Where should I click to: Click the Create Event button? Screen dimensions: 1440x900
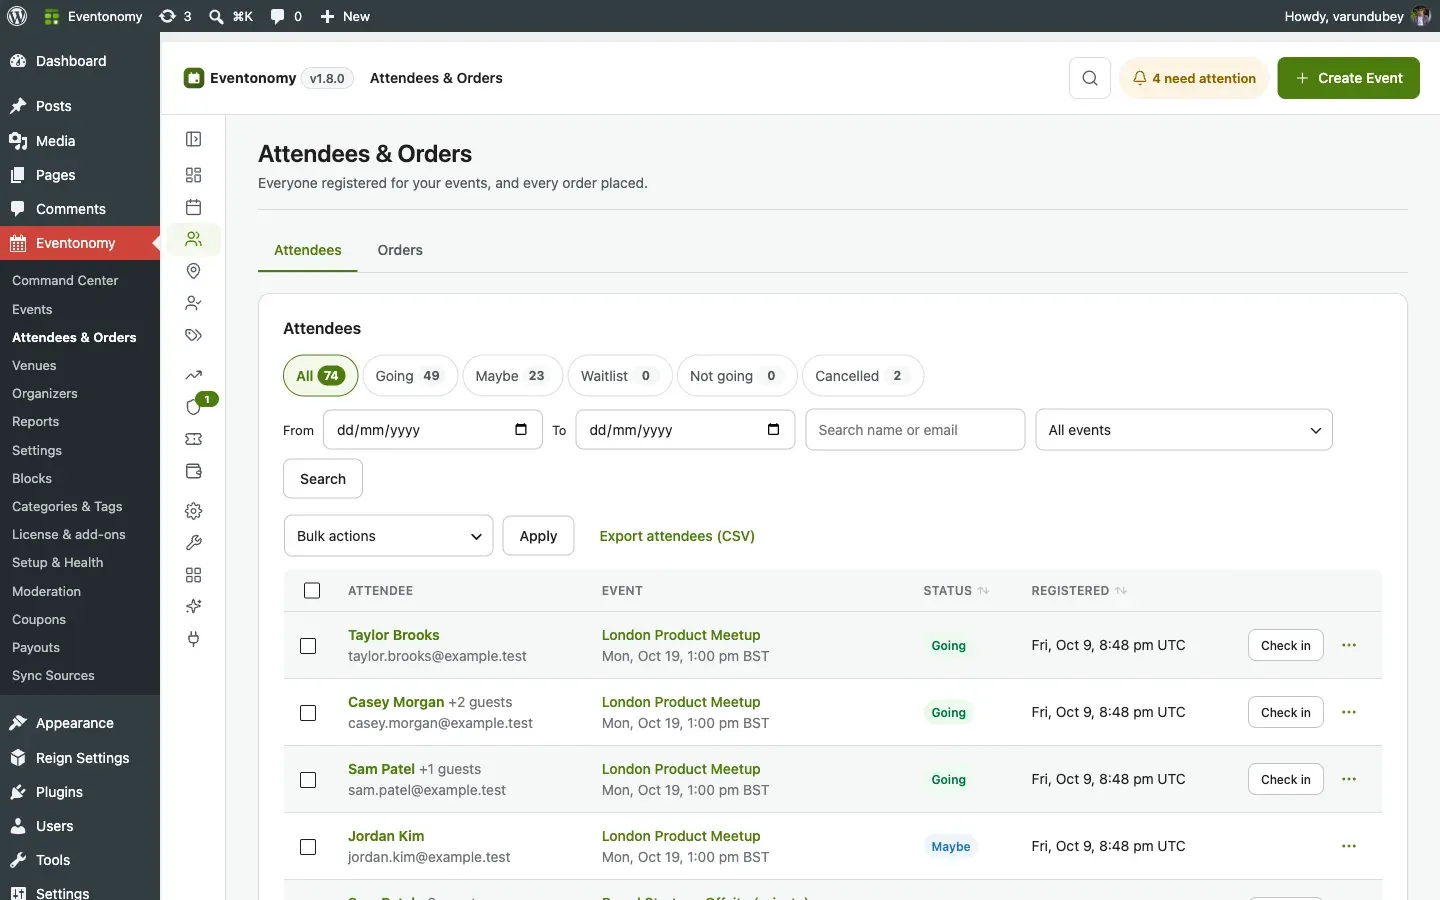click(x=1349, y=78)
